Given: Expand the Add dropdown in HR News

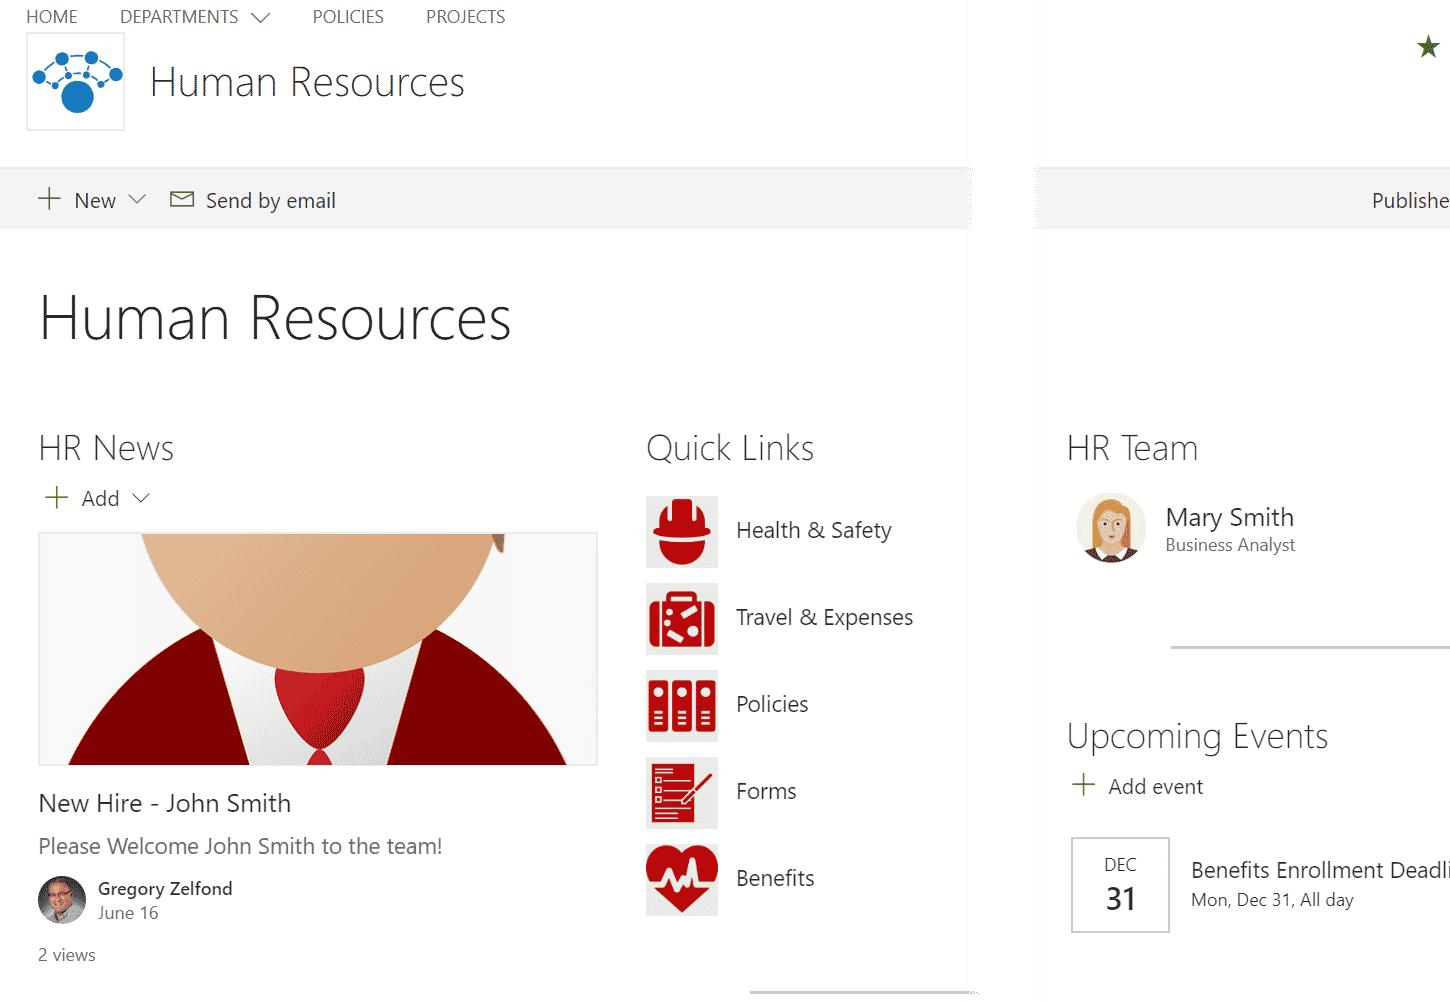Looking at the screenshot, I should 141,497.
